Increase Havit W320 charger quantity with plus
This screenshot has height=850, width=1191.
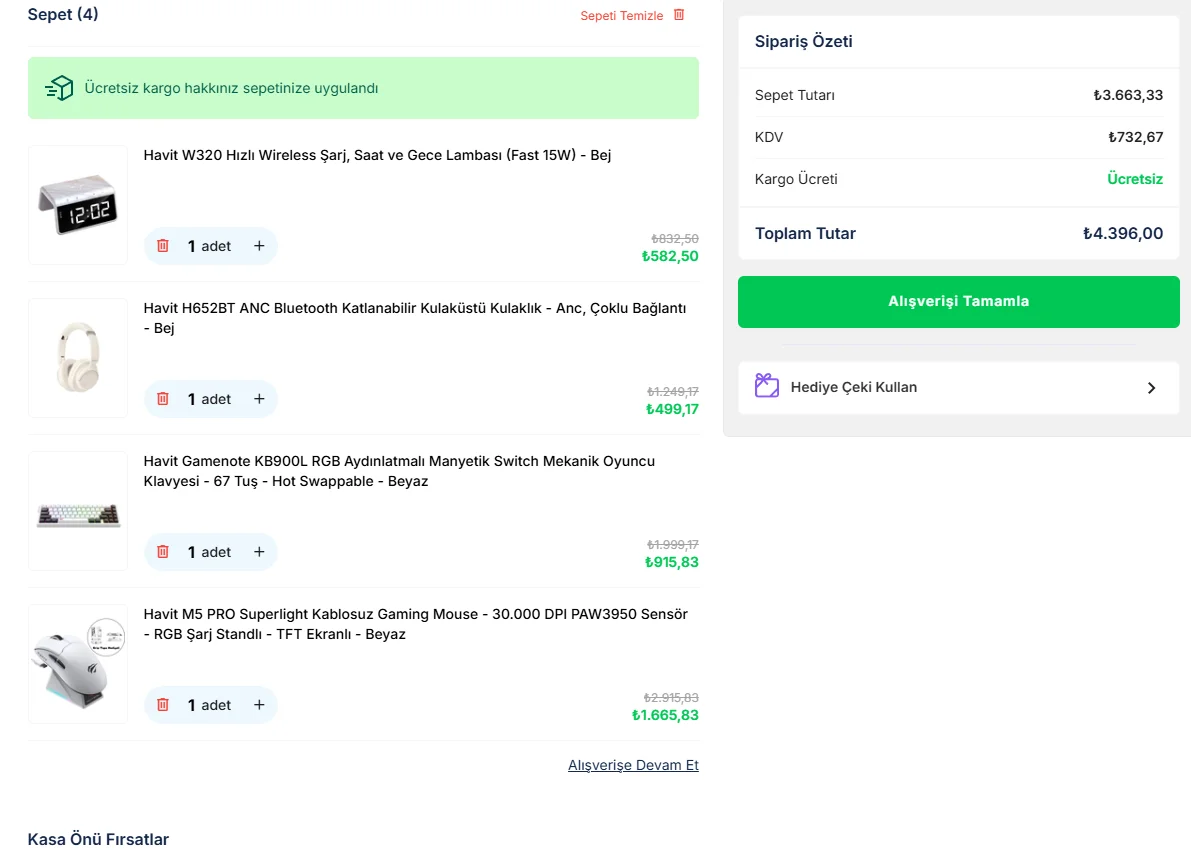259,246
